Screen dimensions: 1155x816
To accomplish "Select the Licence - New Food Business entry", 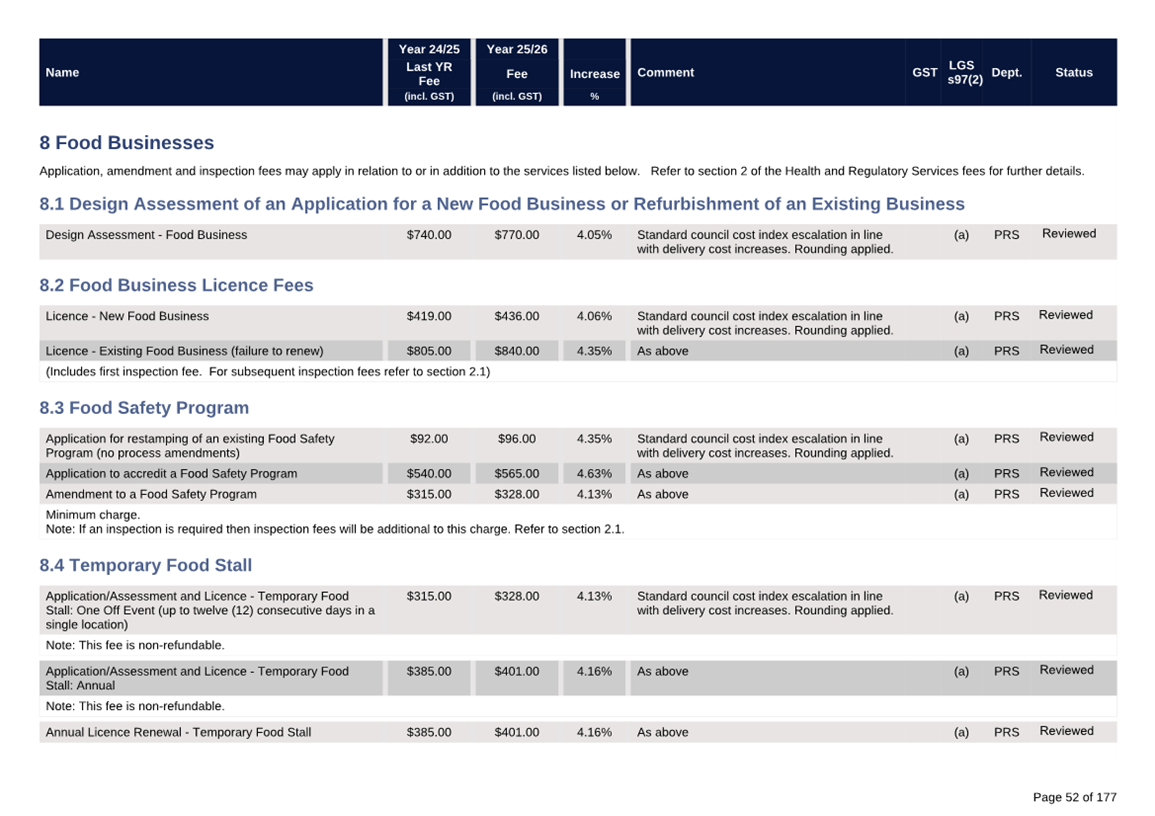I will click(127, 316).
